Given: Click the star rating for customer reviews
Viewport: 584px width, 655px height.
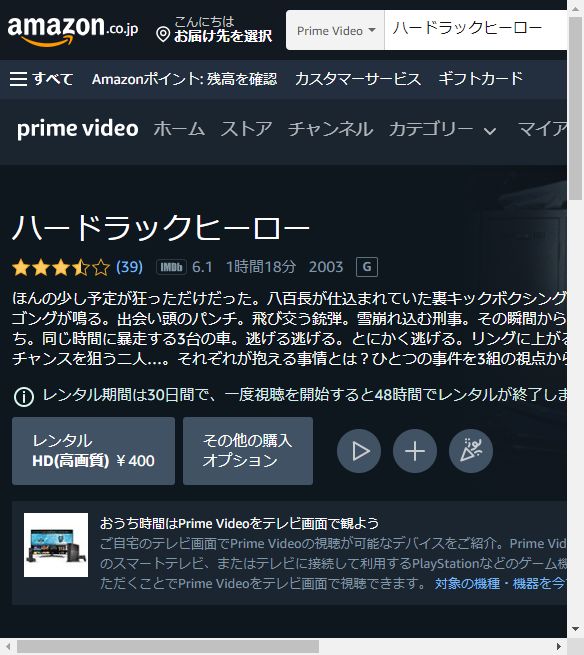Looking at the screenshot, I should click(61, 267).
